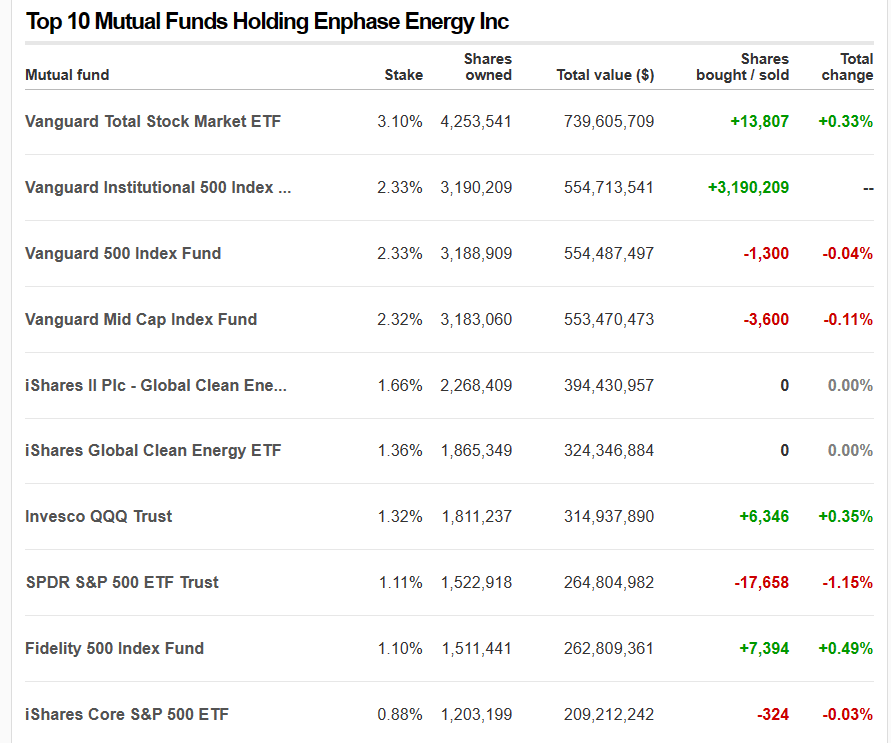
Task: Click the 0.88% stake value
Action: (x=399, y=714)
